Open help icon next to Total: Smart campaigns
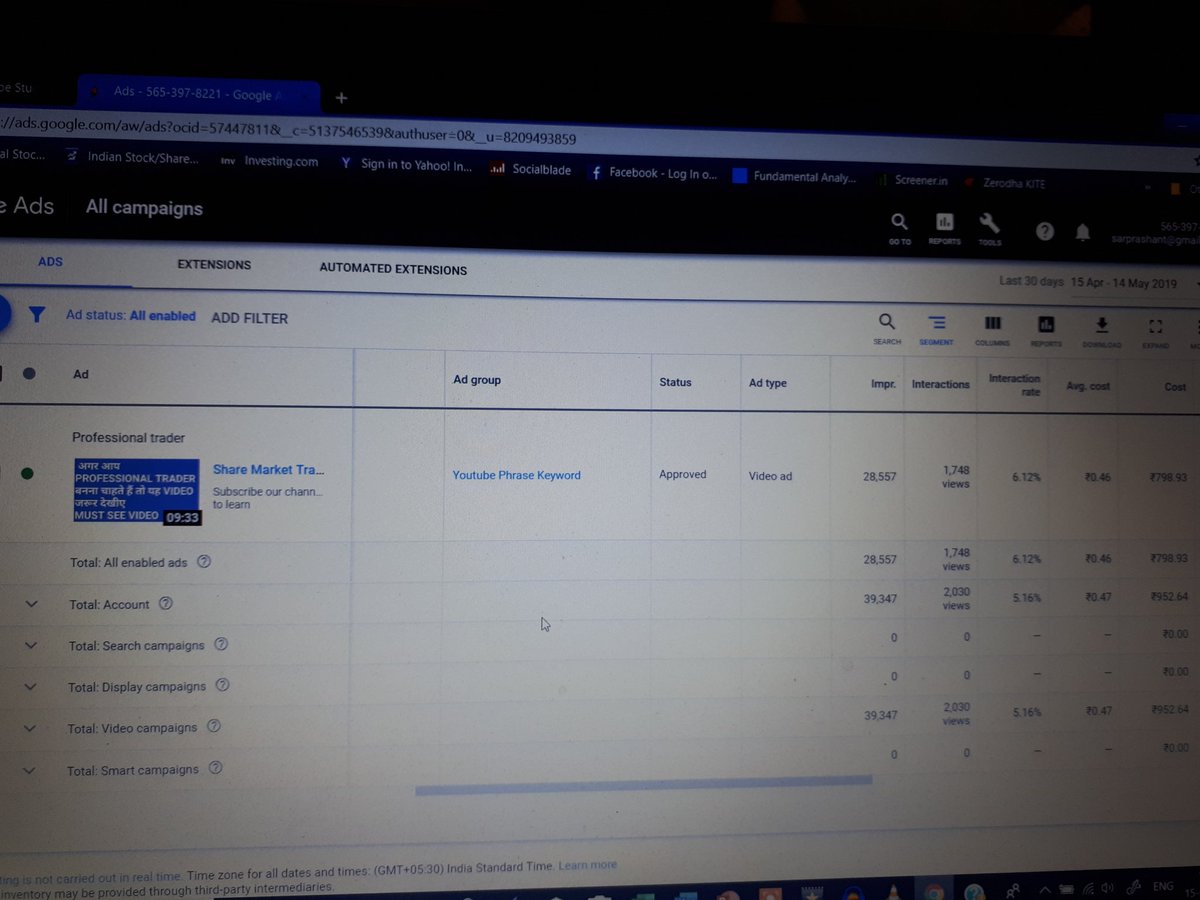 [x=215, y=768]
